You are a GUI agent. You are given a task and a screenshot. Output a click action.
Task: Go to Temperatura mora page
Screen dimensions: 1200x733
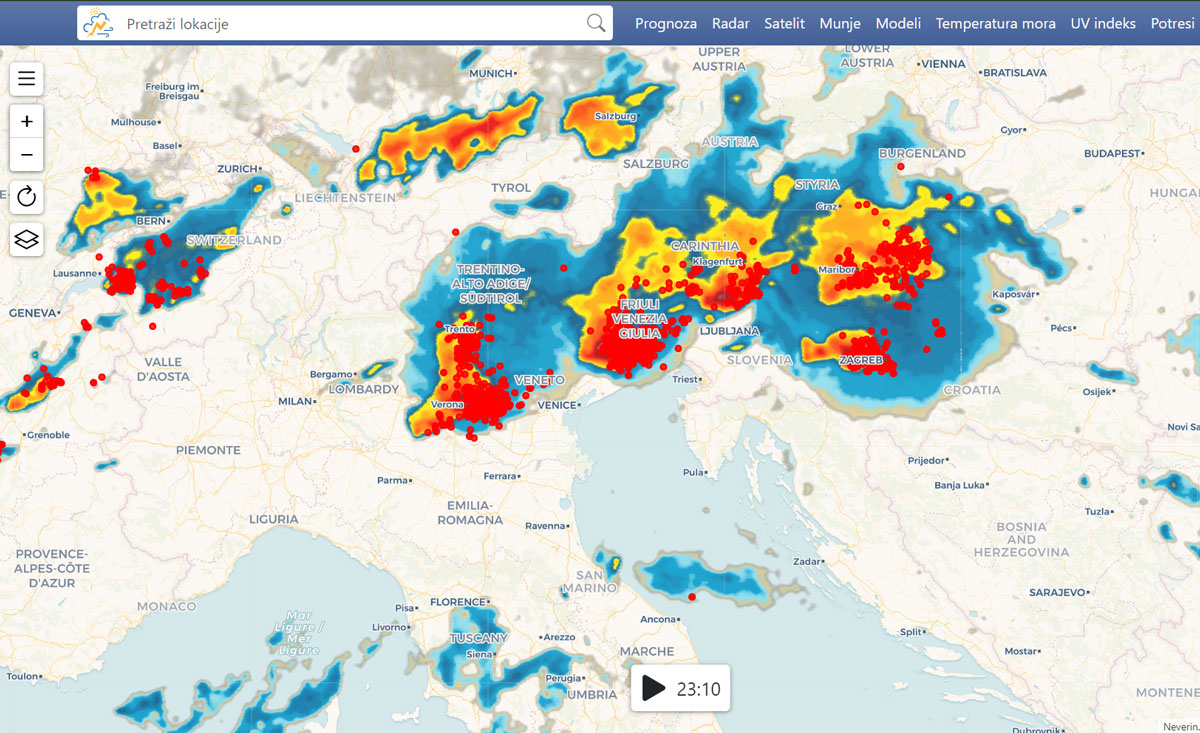coord(995,23)
